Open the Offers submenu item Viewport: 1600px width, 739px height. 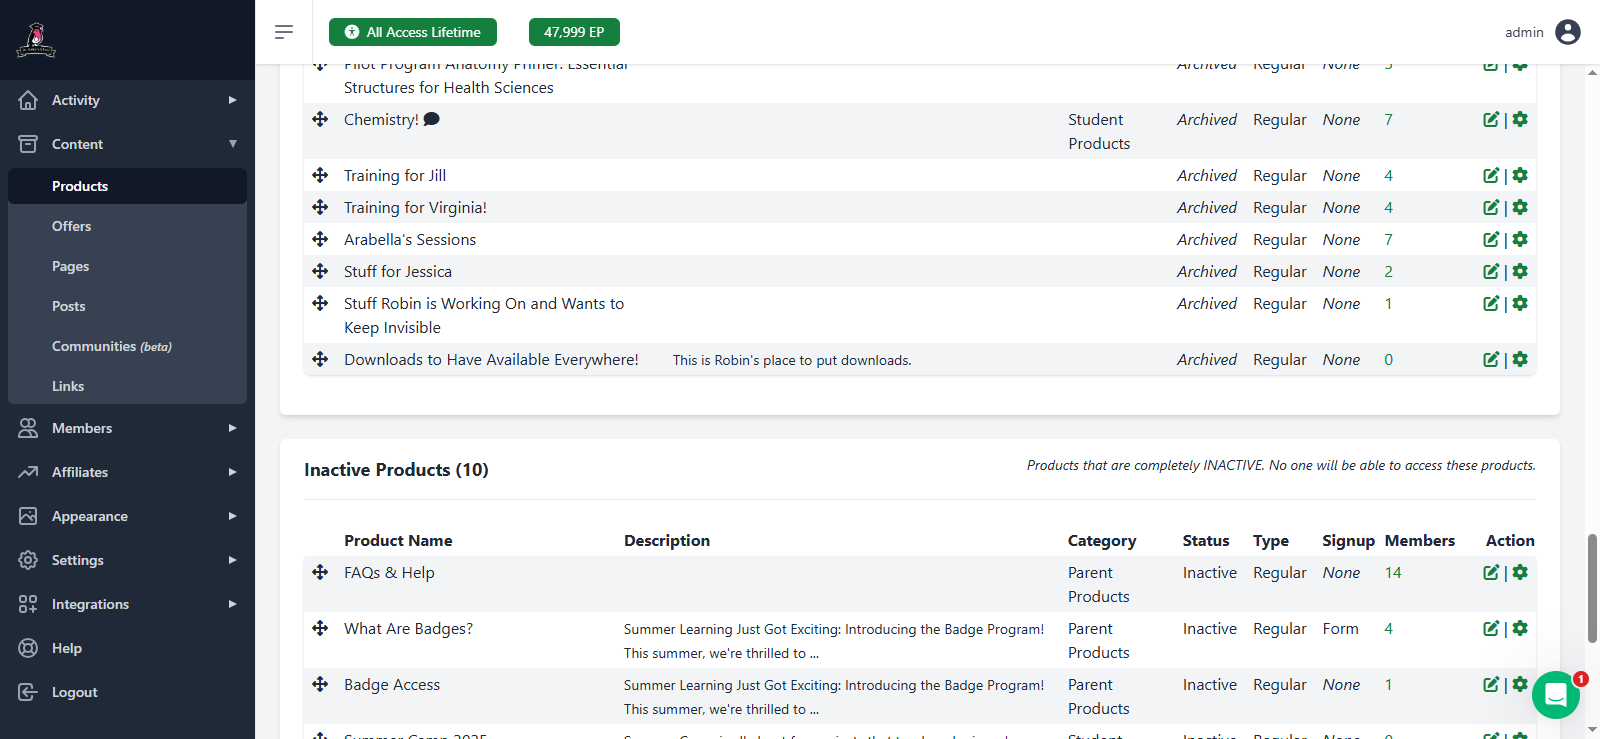coord(72,226)
